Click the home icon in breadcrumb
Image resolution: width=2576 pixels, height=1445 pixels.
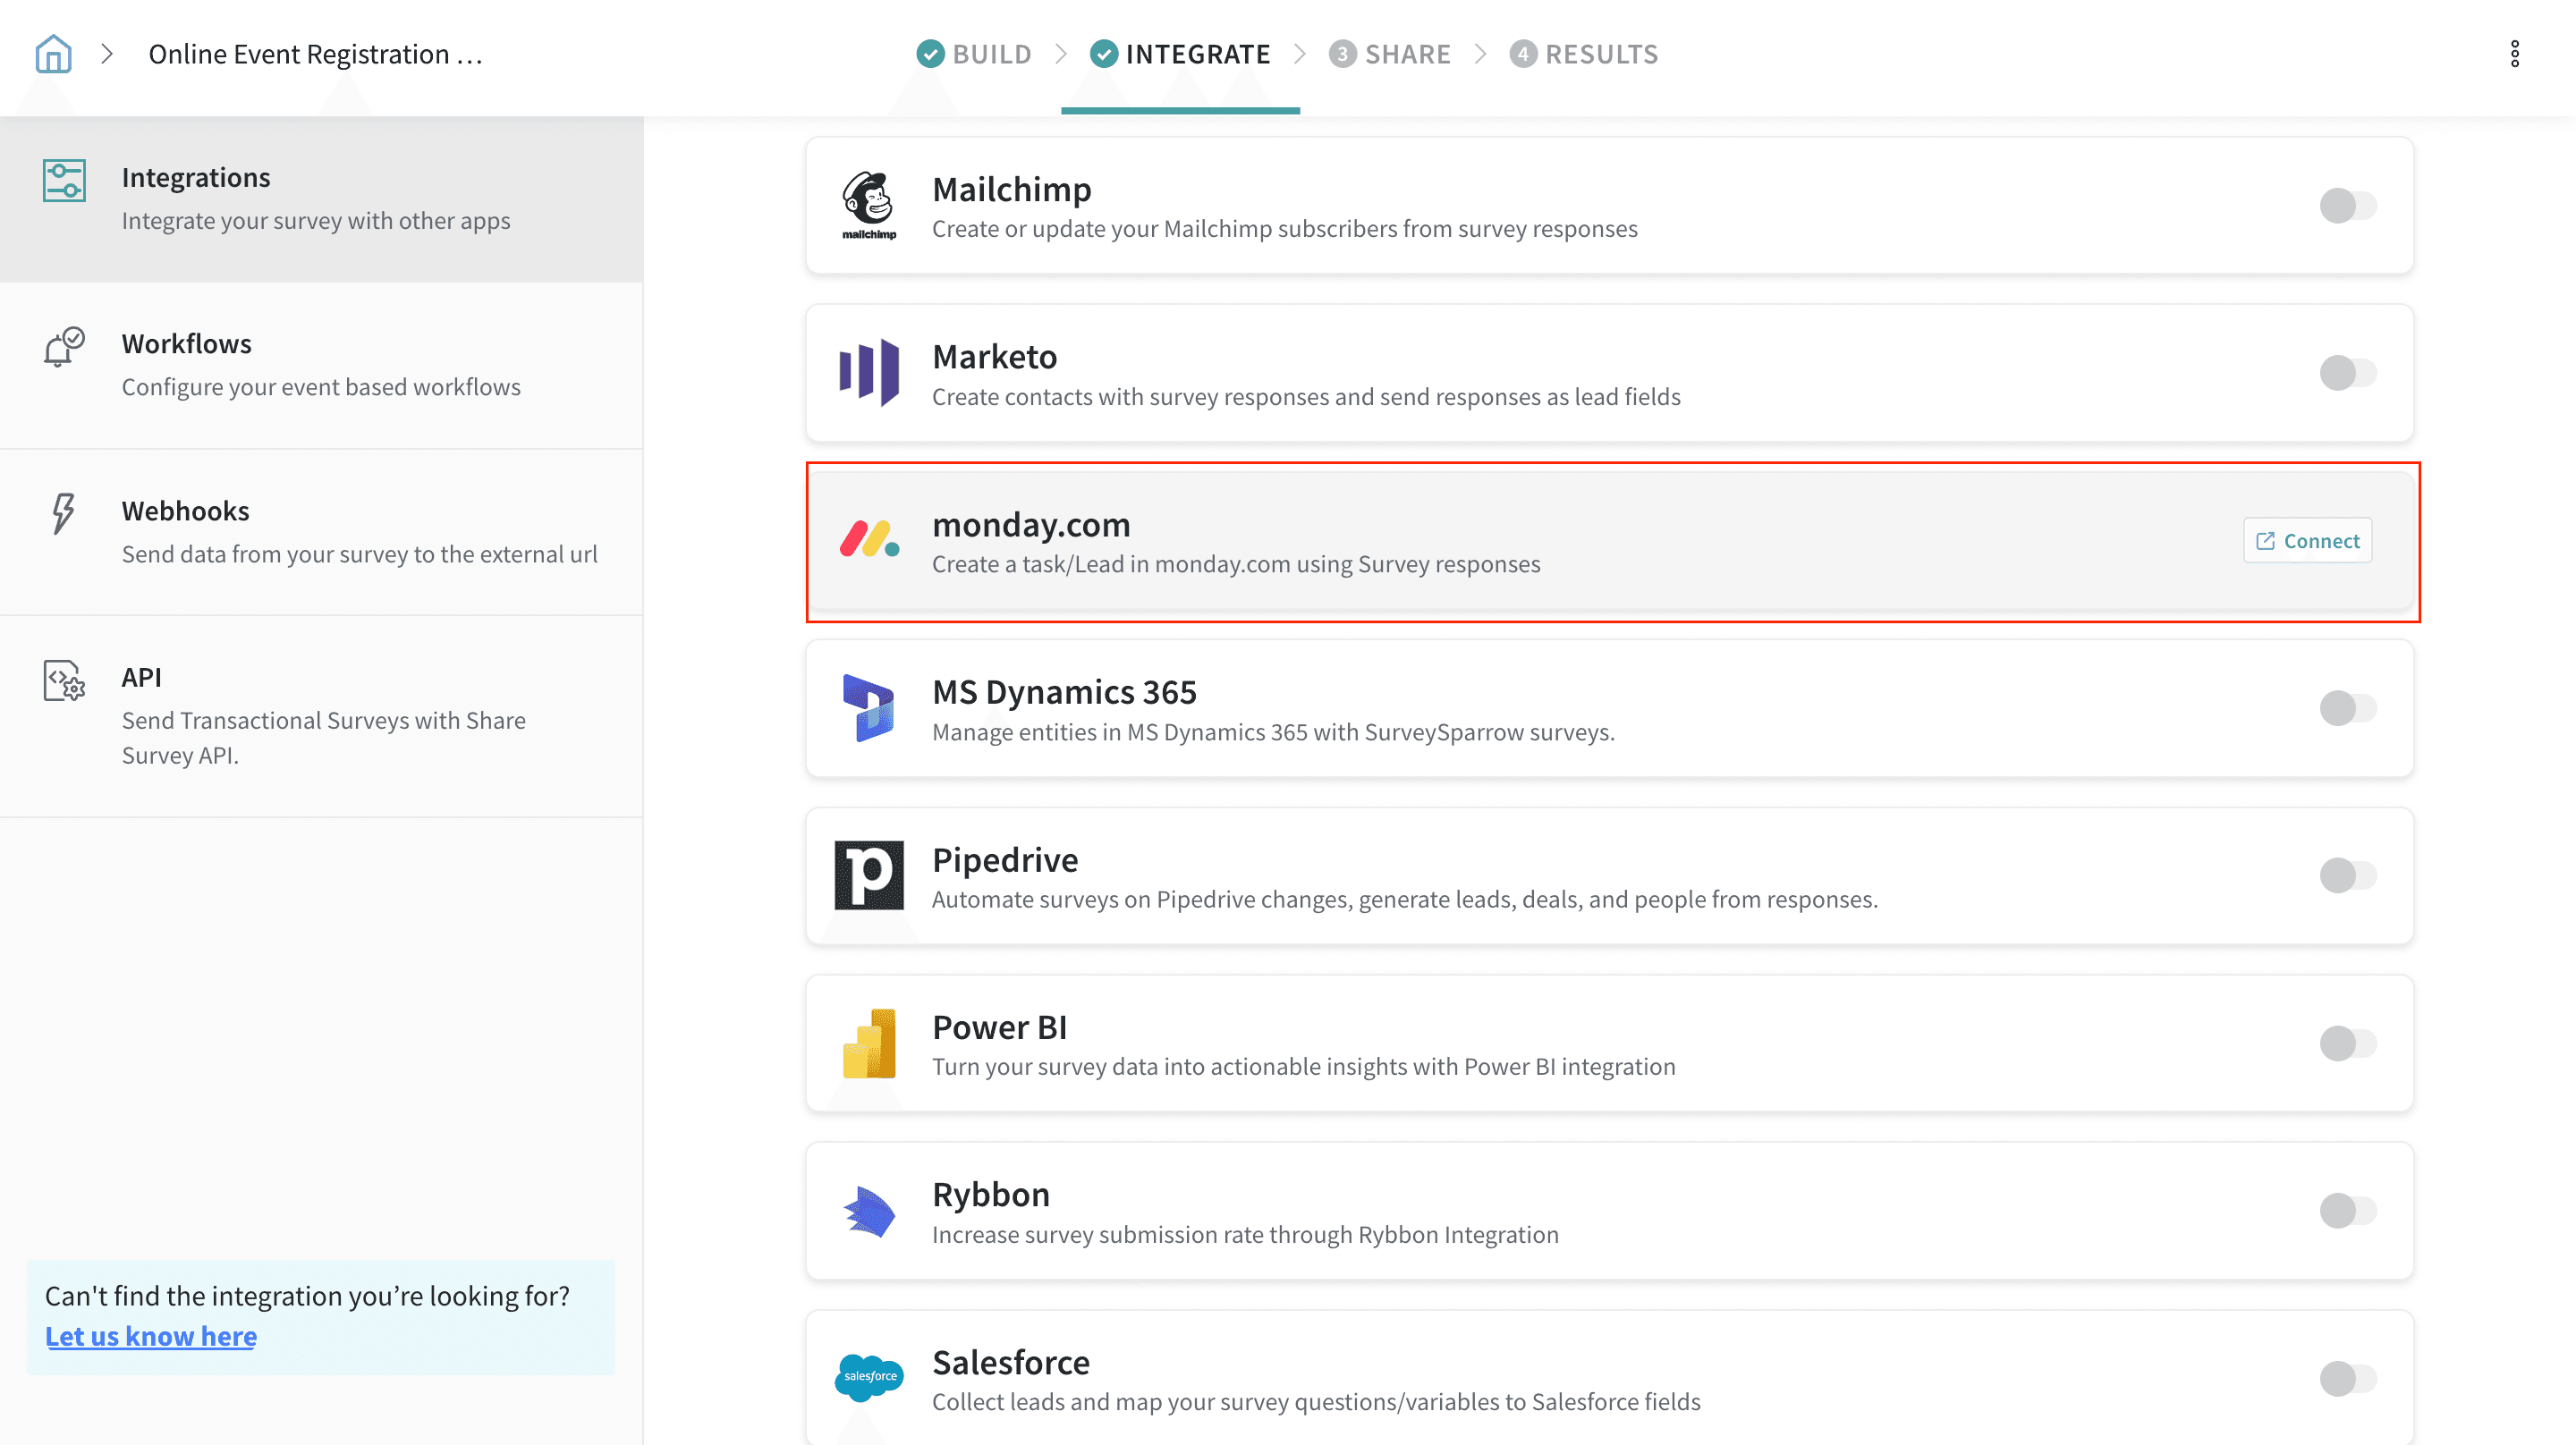(53, 54)
